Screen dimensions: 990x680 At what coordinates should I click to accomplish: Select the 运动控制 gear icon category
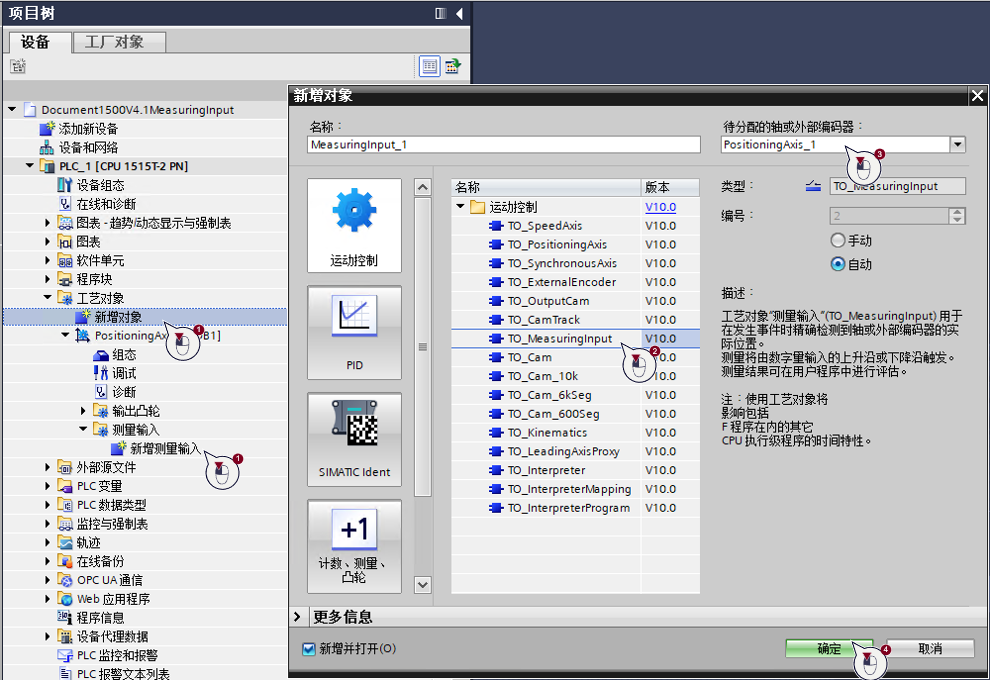pos(354,225)
